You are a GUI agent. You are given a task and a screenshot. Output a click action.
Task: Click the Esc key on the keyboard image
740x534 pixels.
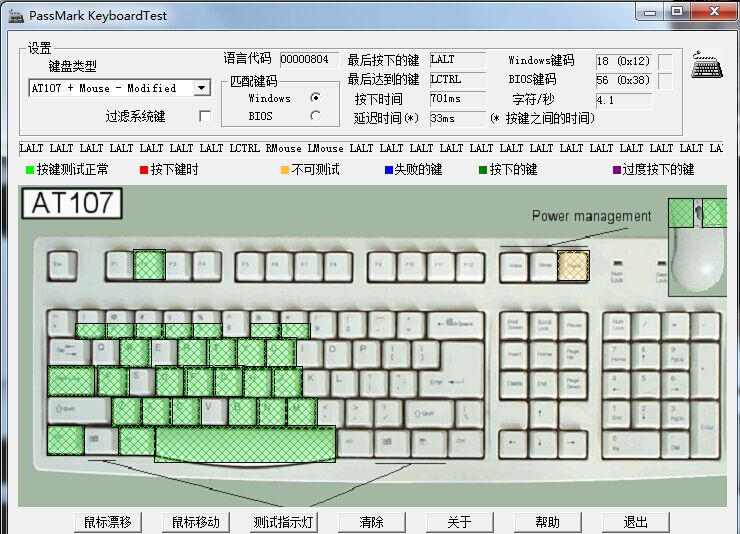point(62,266)
